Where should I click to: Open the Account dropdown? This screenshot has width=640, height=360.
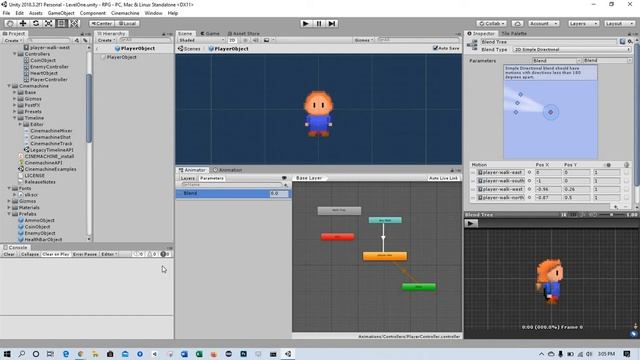point(543,24)
